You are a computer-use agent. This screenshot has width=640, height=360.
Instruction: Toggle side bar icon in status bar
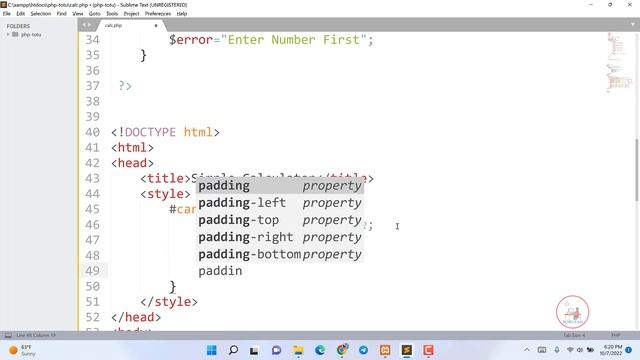[x=8, y=336]
